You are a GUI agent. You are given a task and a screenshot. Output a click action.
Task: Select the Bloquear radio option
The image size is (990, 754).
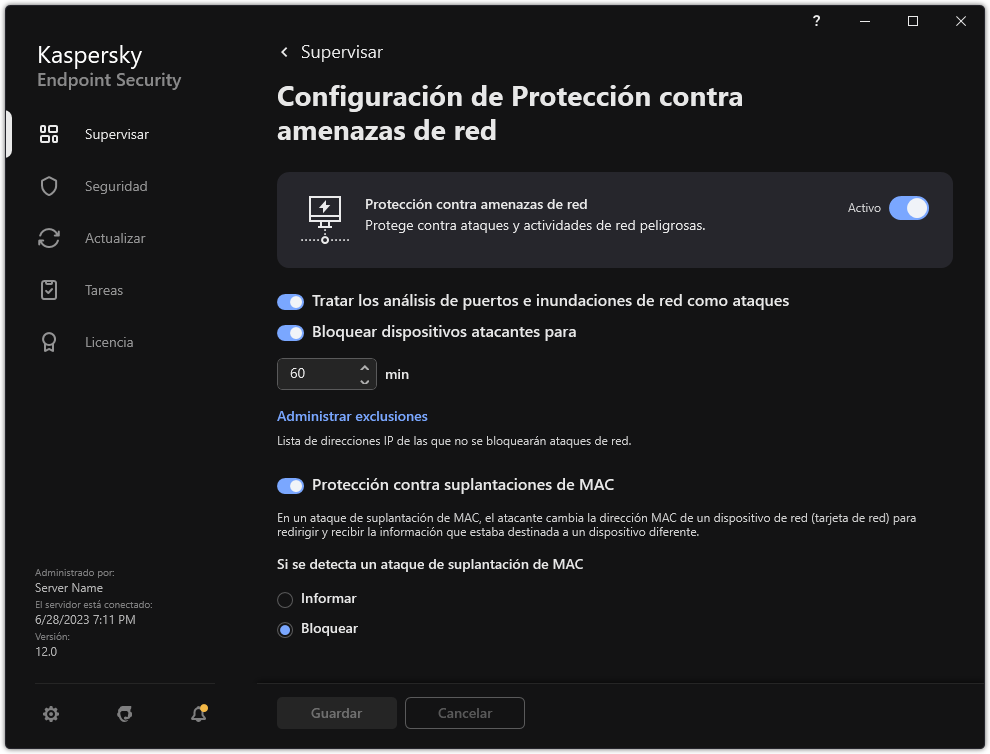coord(285,628)
